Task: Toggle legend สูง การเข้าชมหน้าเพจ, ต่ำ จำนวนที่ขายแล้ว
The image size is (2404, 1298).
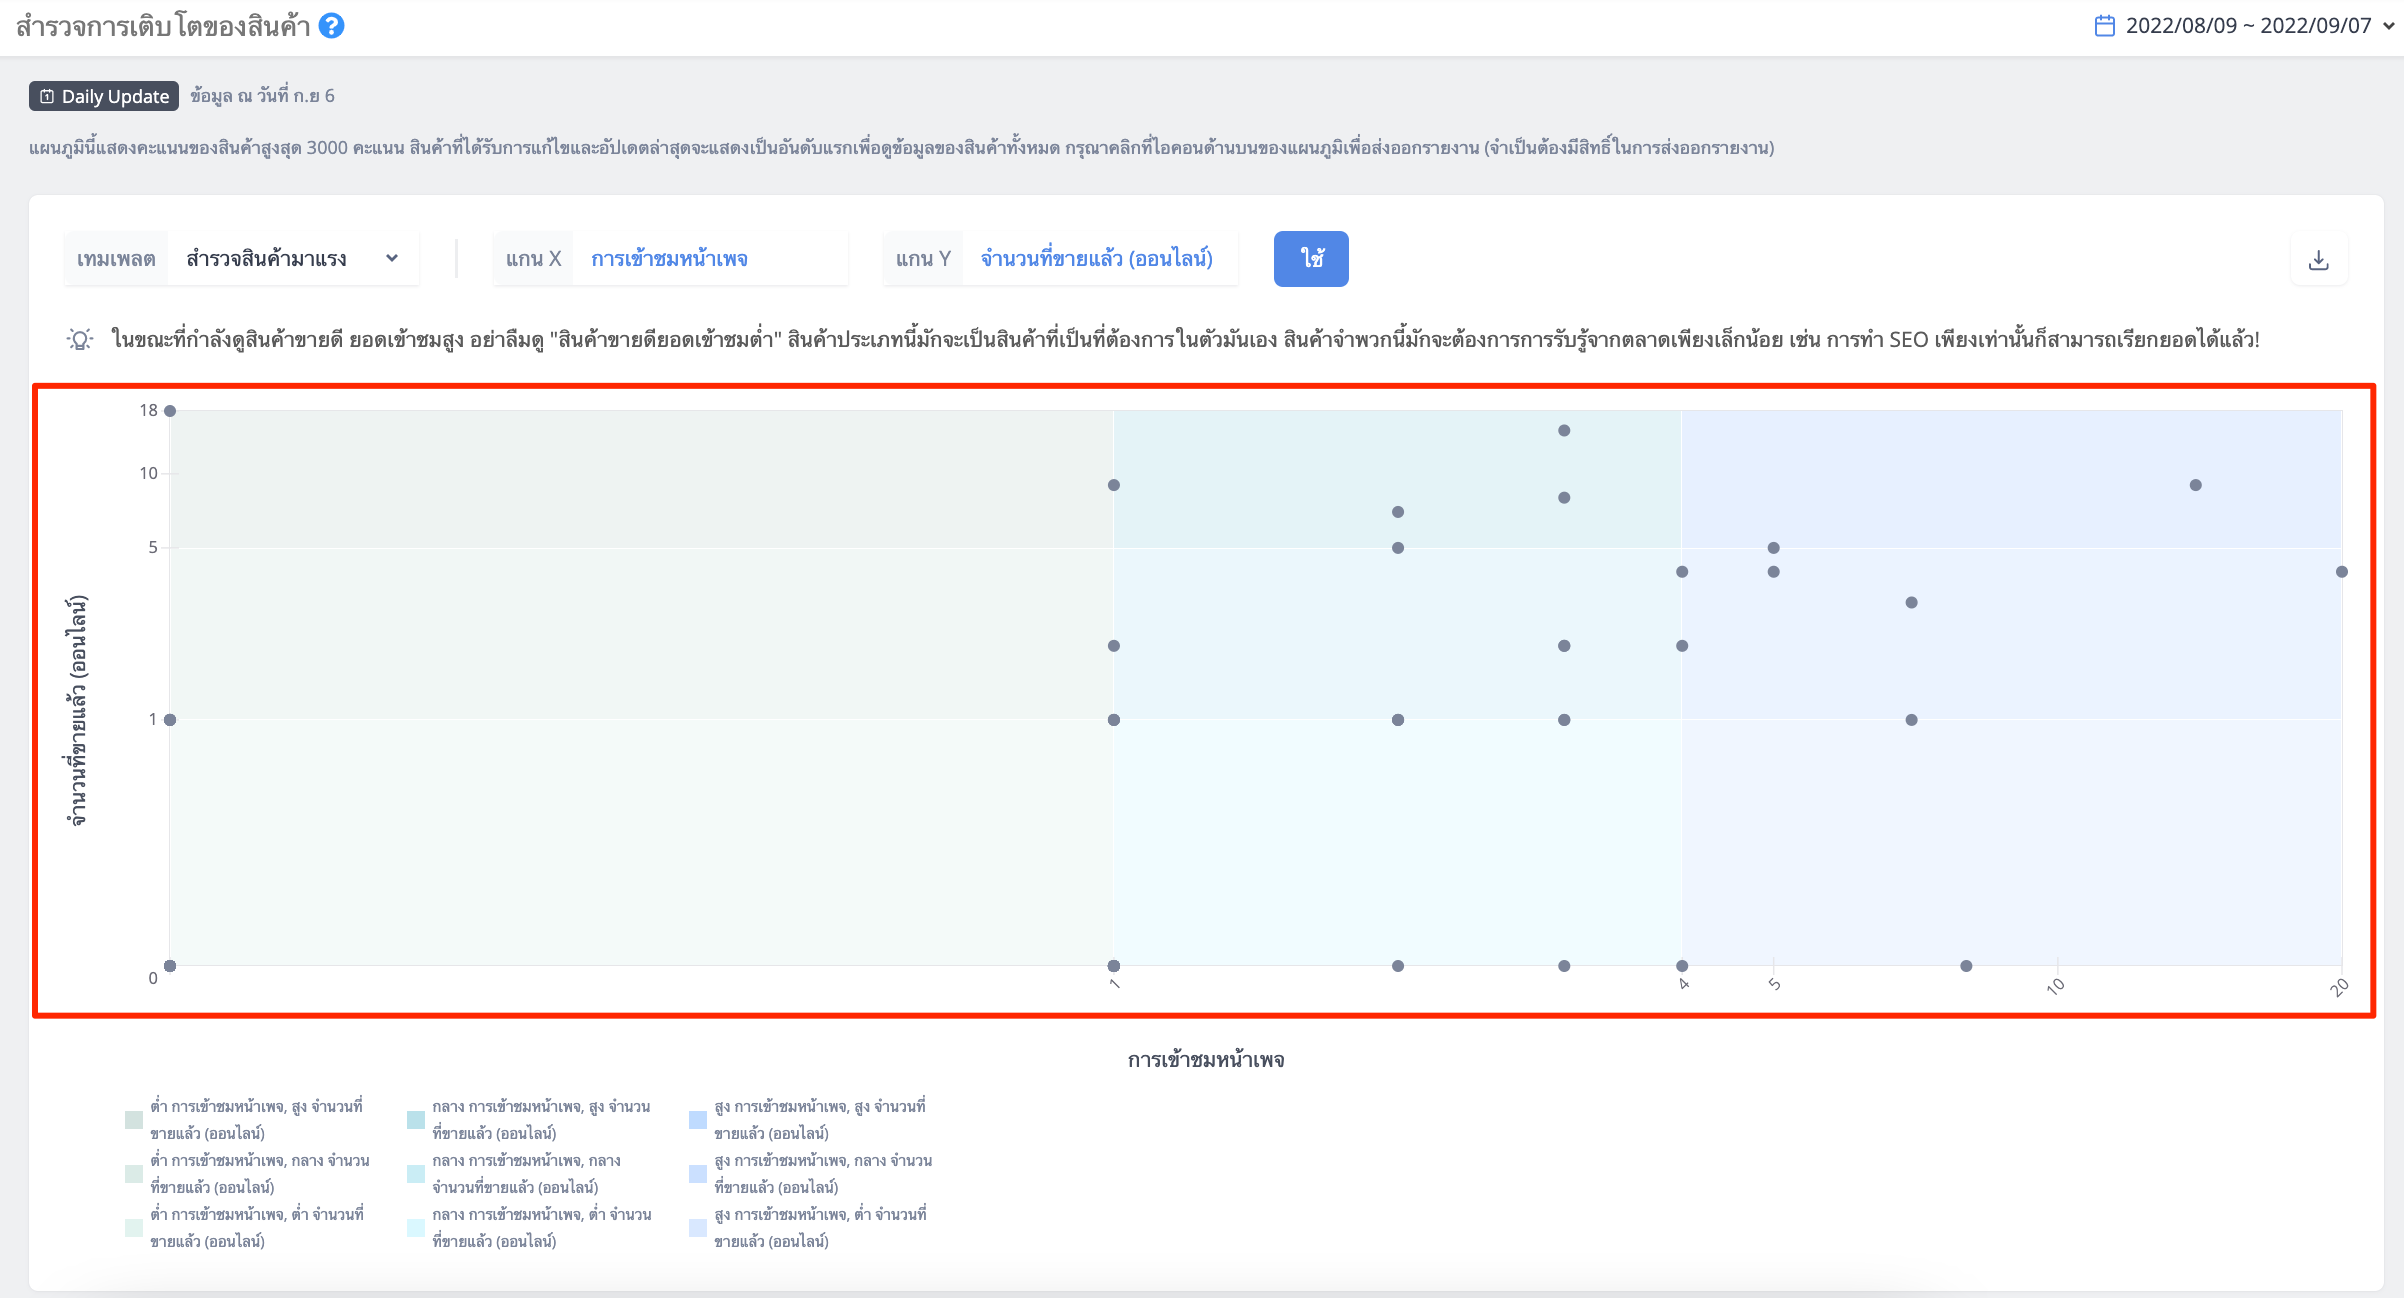Action: pos(808,1228)
